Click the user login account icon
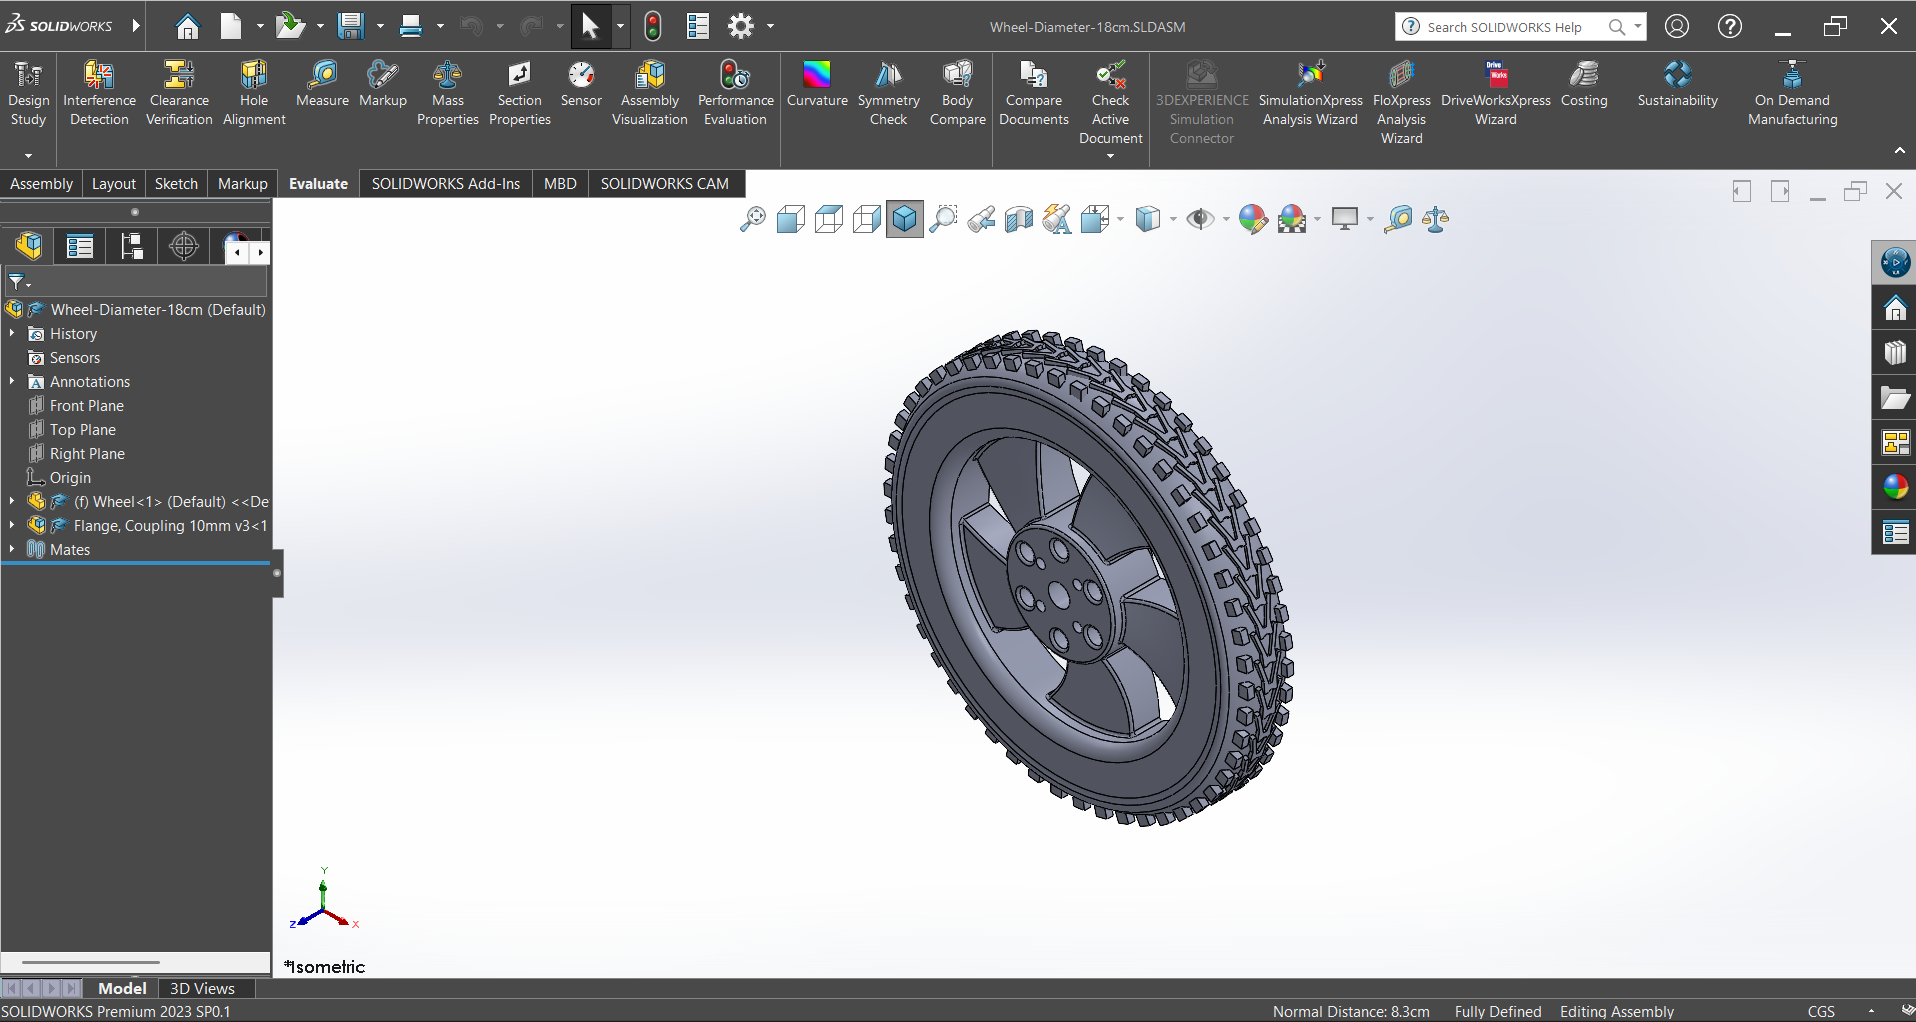 pos(1677,26)
